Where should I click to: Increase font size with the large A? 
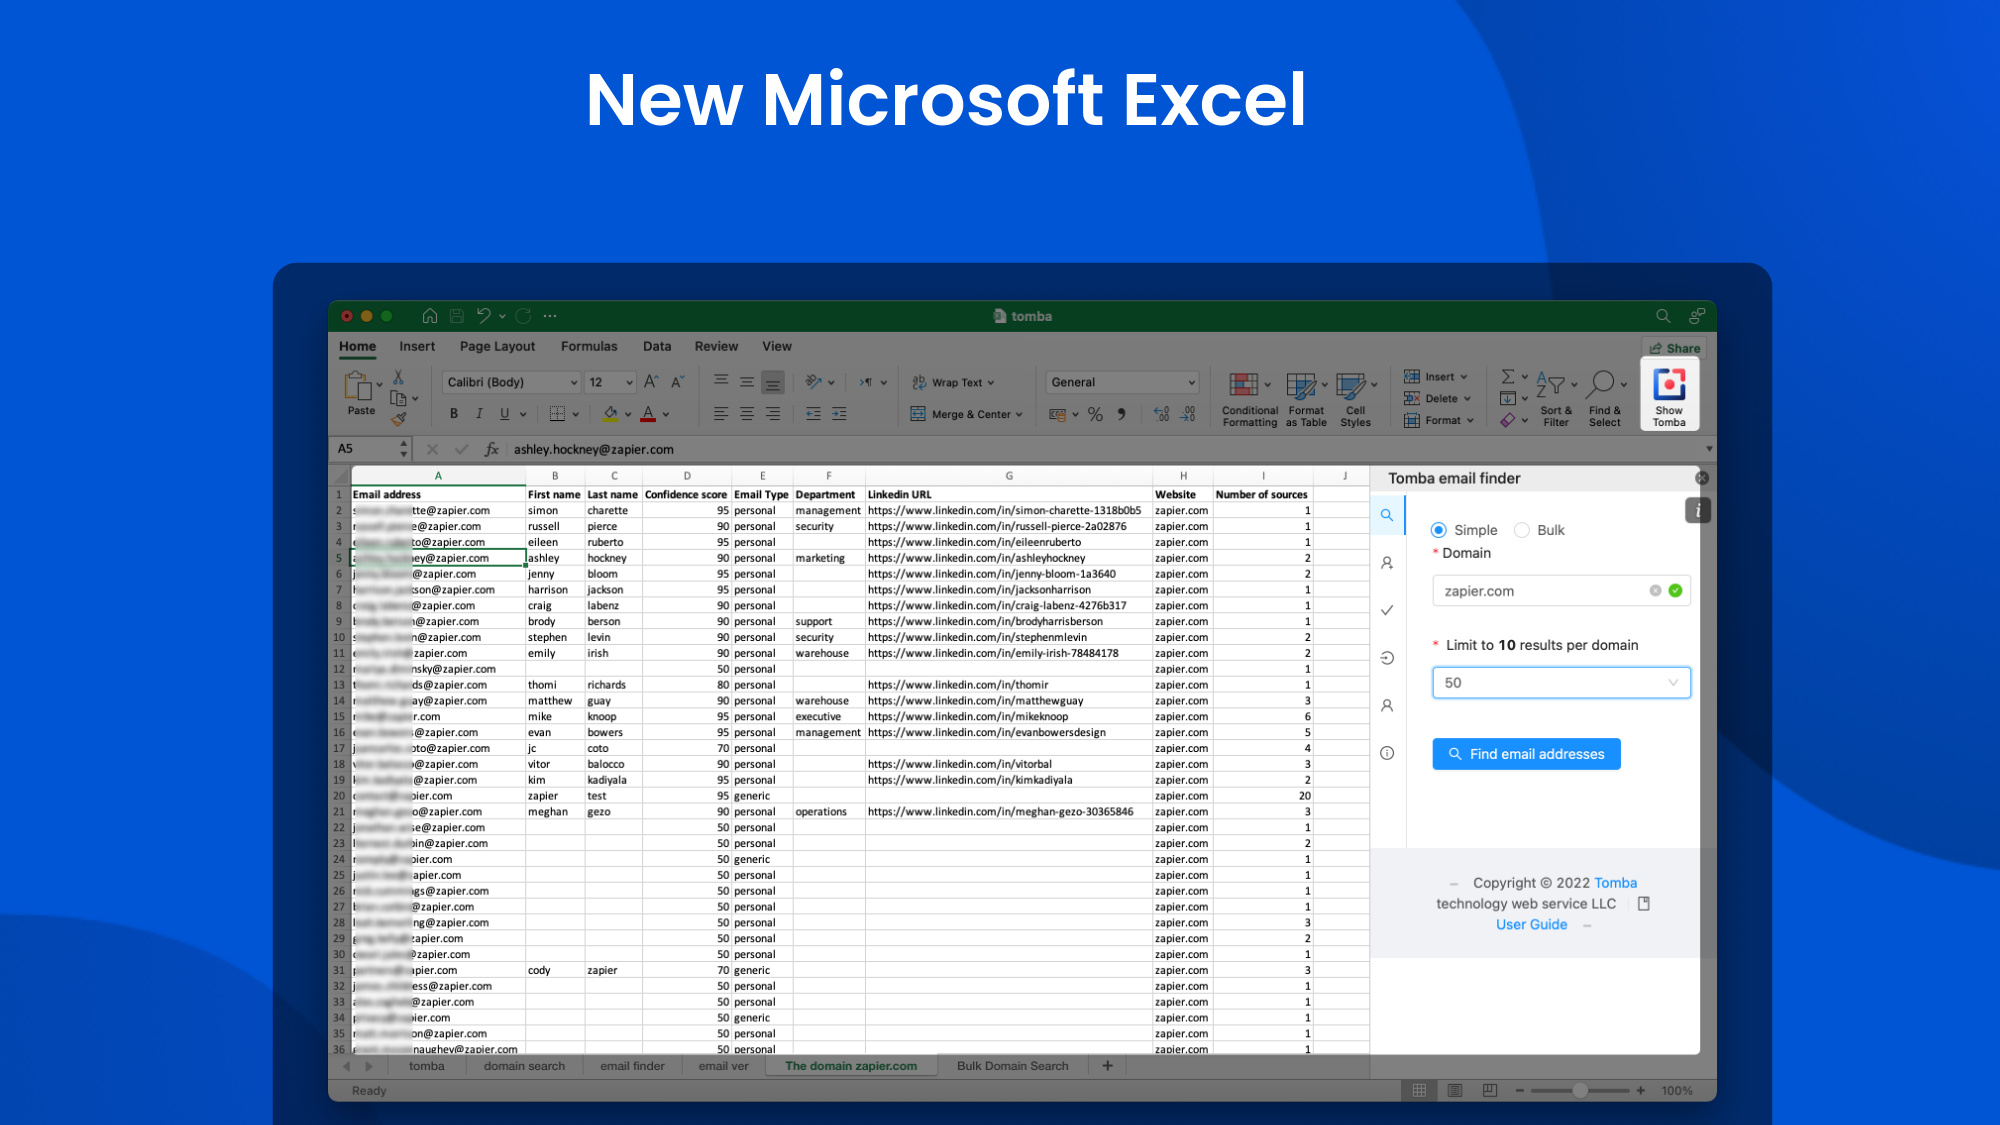[x=651, y=382]
